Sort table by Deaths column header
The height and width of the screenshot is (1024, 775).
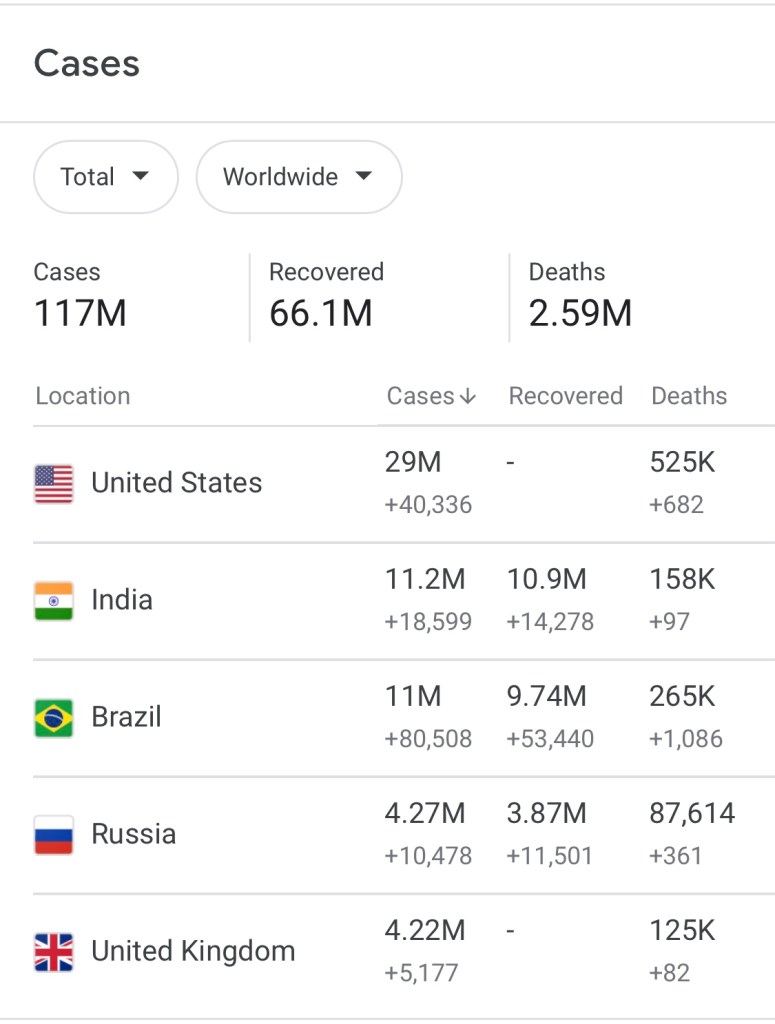(x=689, y=396)
